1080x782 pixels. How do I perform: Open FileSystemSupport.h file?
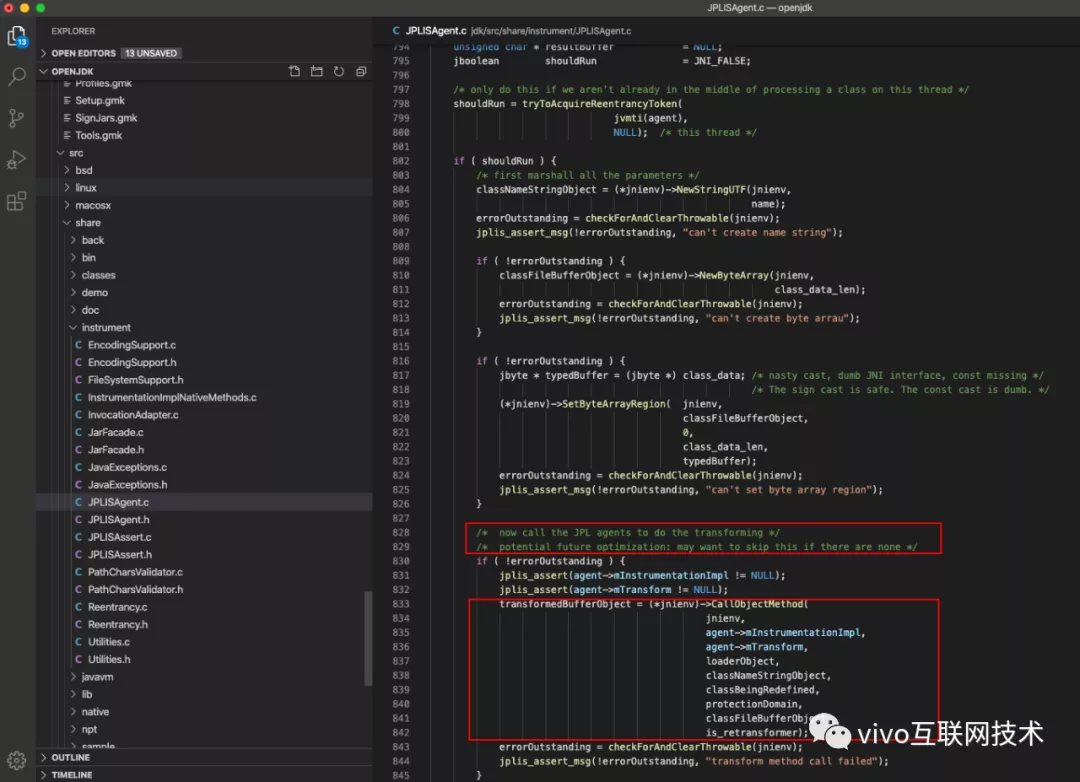click(x=135, y=380)
